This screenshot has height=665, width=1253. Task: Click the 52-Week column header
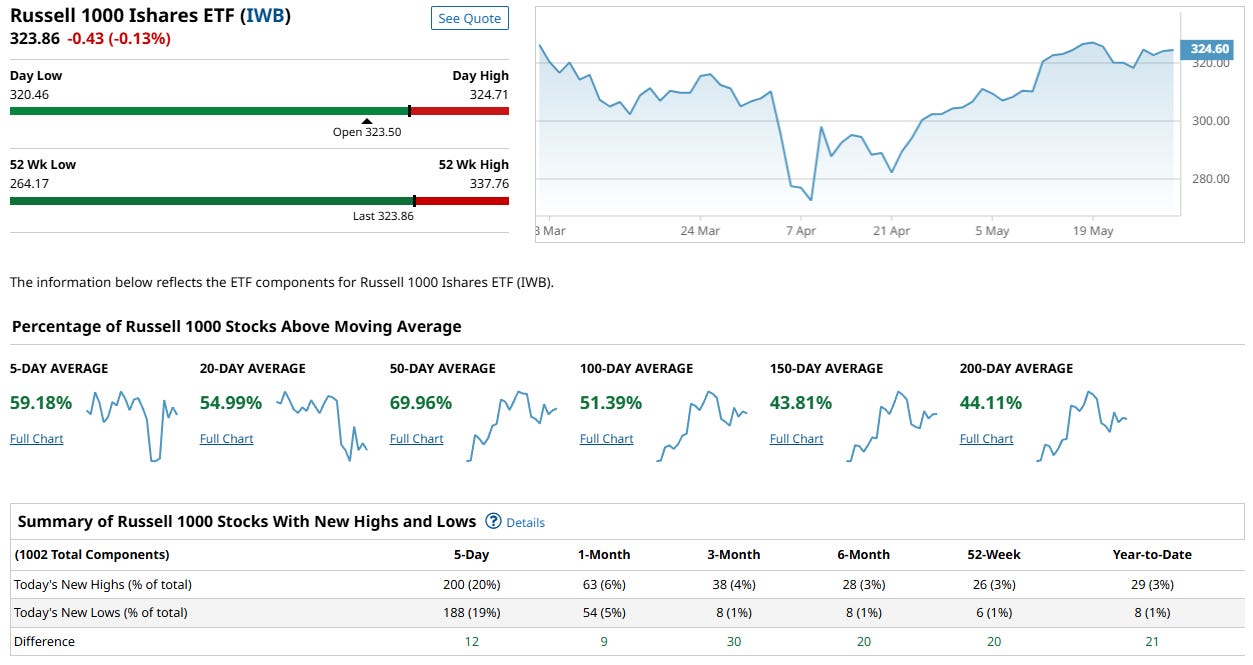tap(993, 554)
